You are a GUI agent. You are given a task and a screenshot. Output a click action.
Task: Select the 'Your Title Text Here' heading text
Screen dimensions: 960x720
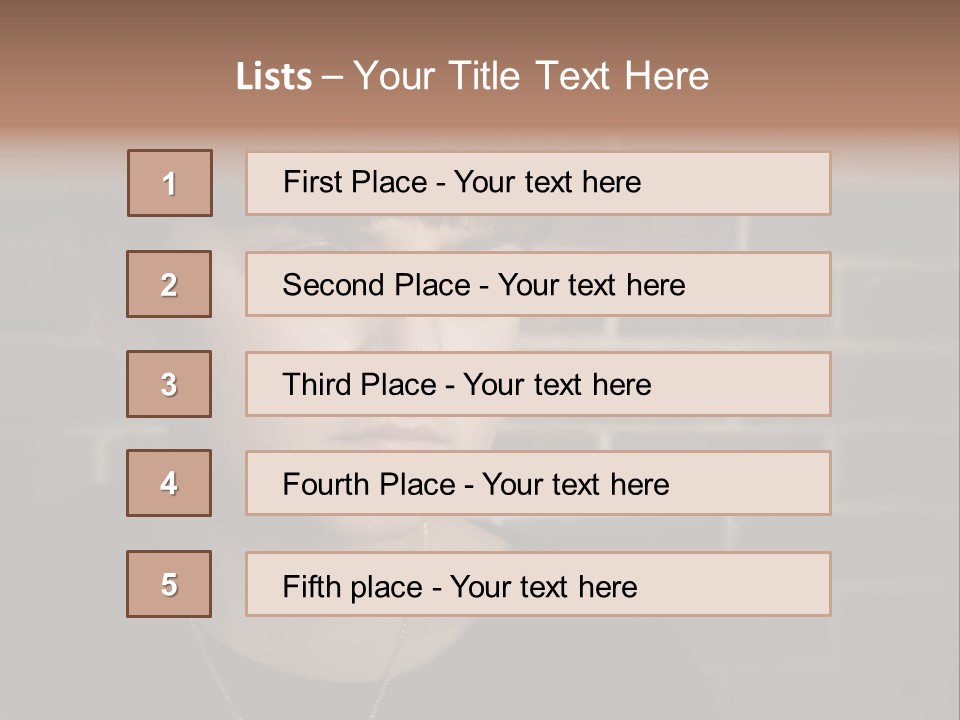click(531, 76)
